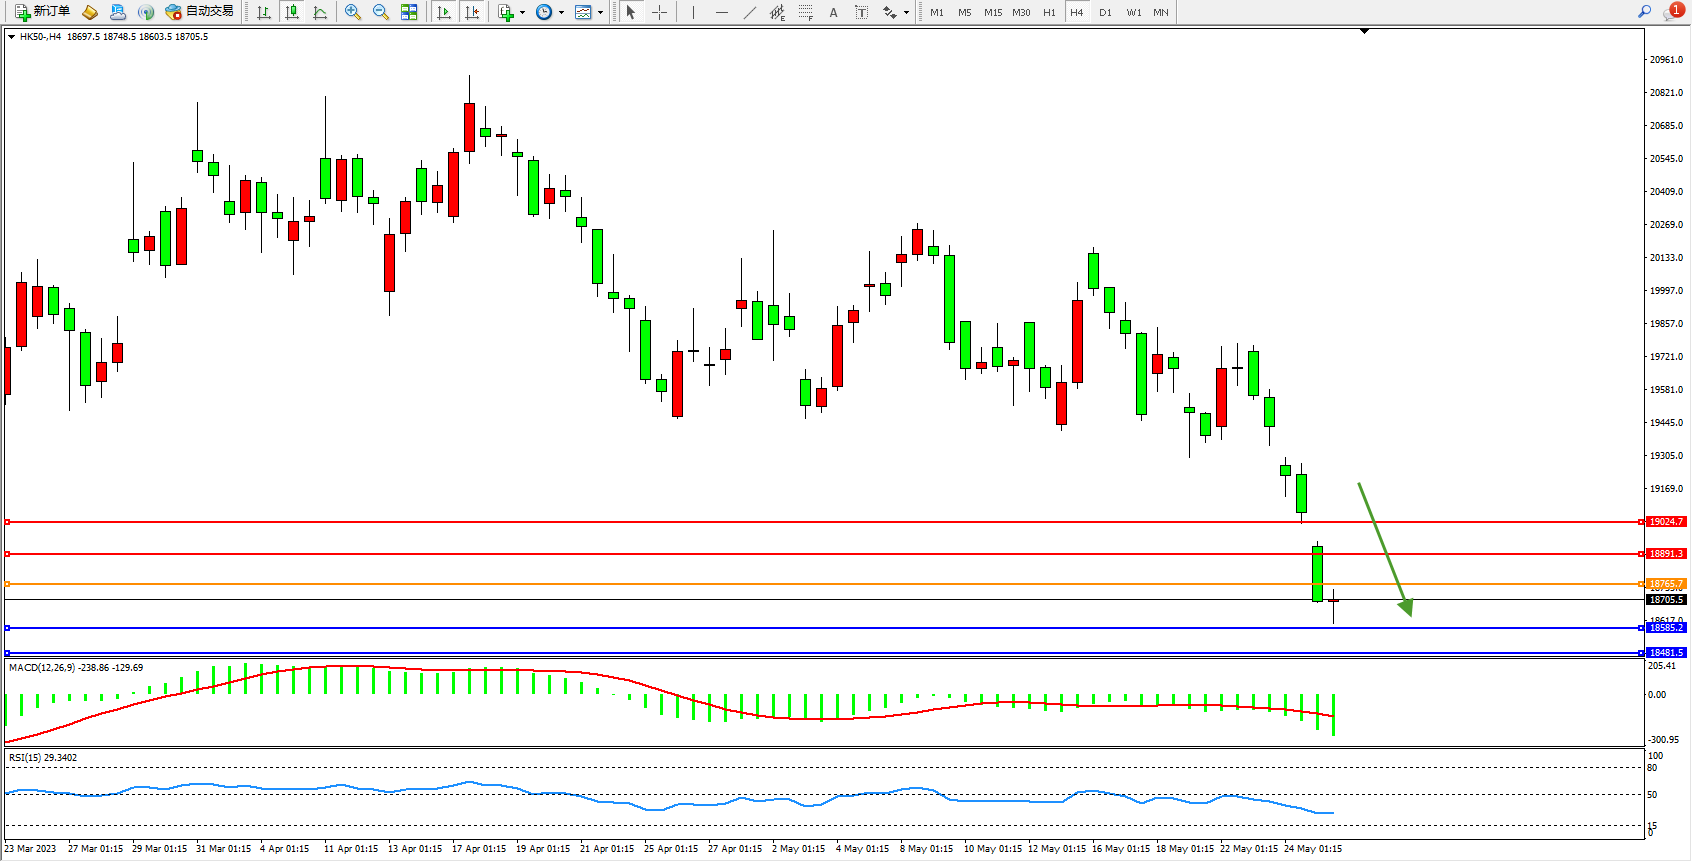Viewport: 1692px width, 862px height.
Task: Toggle auto scroll chart to end
Action: click(x=444, y=12)
